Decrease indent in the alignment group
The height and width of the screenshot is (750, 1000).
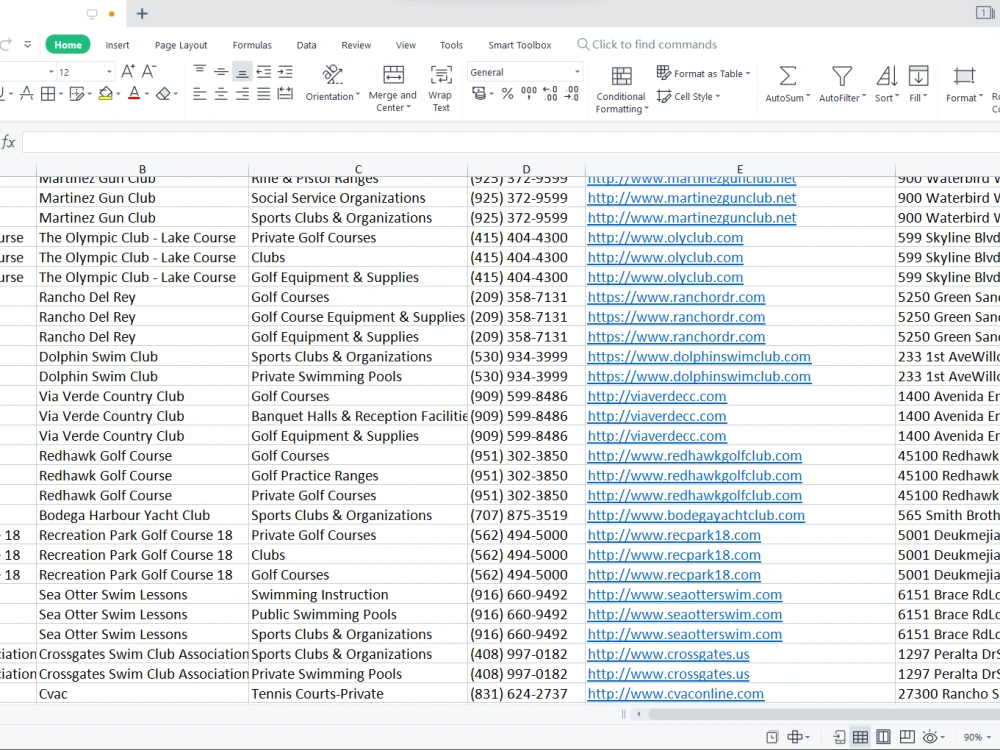(263, 71)
